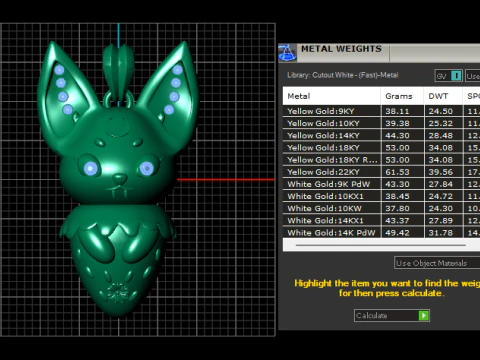This screenshot has height=360, width=480.
Task: Click the 38.11 grams value
Action: coord(397,111)
